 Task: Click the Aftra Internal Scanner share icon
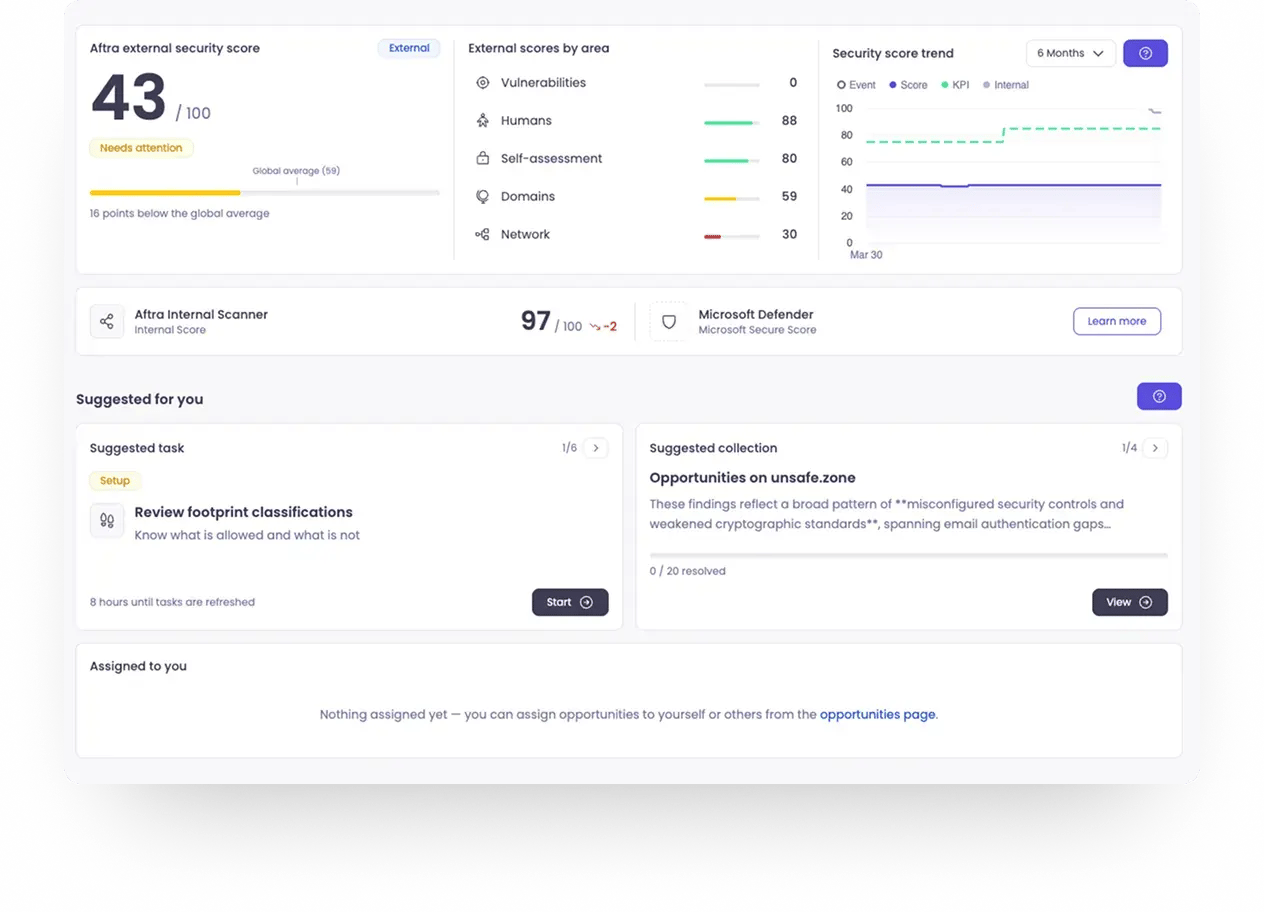[x=107, y=322]
